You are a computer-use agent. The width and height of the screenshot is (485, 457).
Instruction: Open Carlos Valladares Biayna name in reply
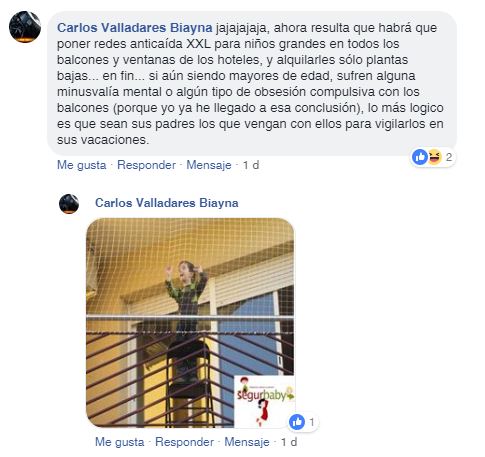coord(167,203)
